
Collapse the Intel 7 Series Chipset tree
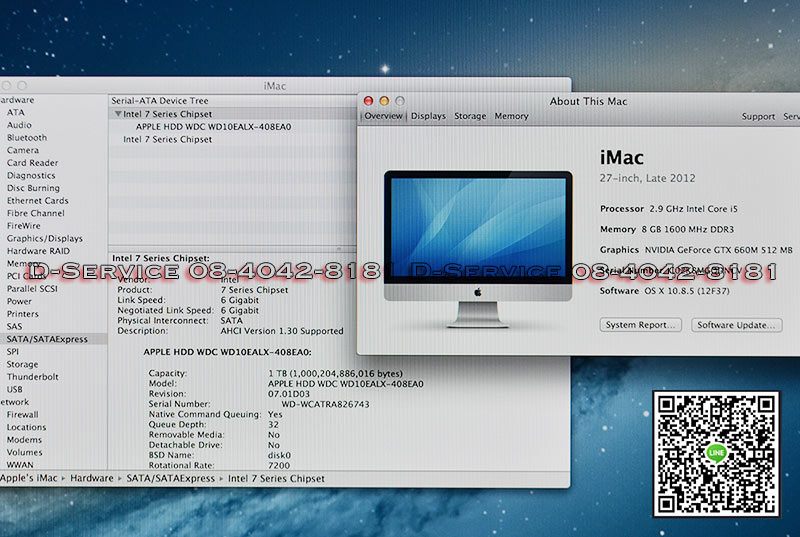click(118, 114)
